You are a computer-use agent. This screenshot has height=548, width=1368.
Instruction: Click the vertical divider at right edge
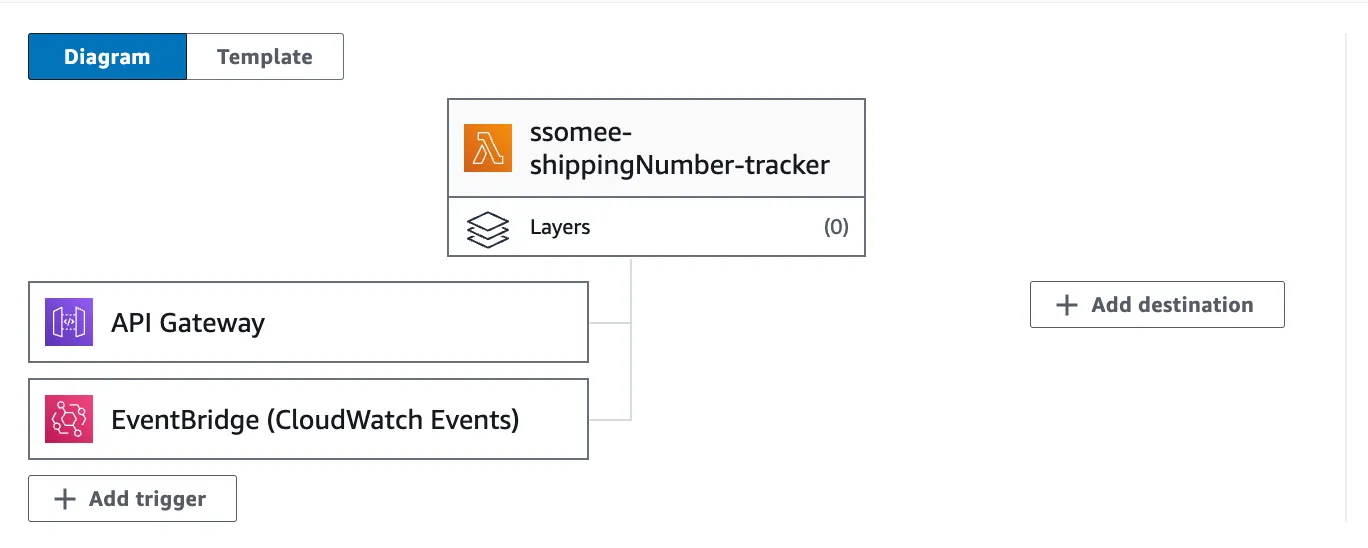pyautogui.click(x=1346, y=280)
